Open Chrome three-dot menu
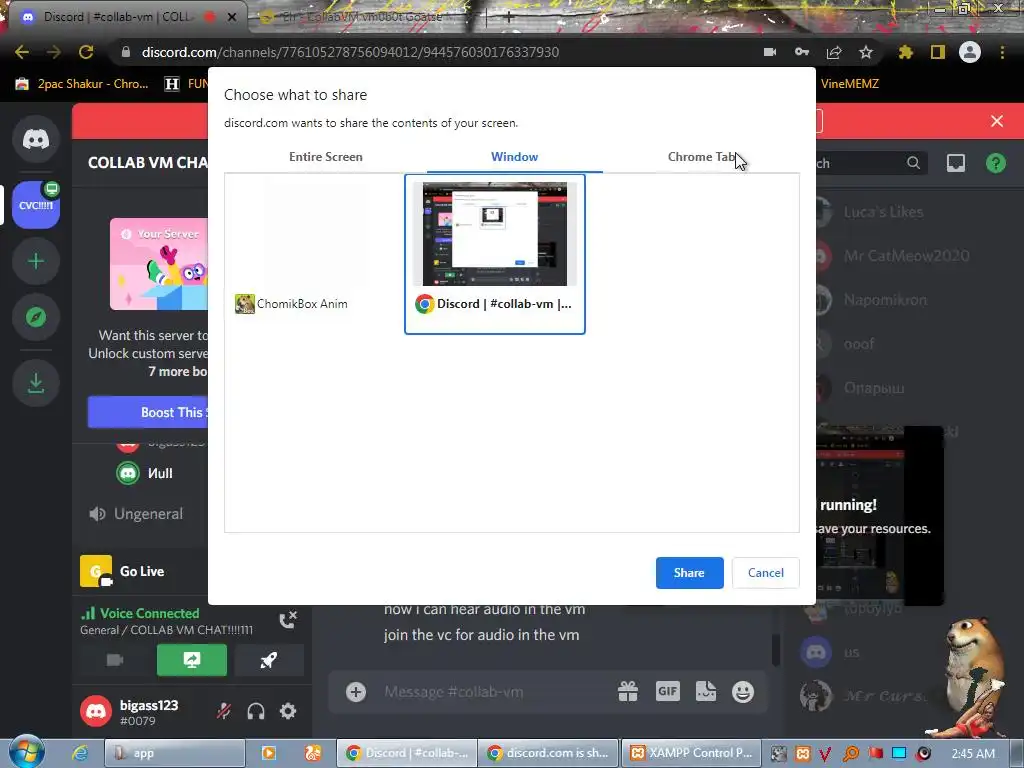Screen dimensions: 1024x768 point(1002,52)
